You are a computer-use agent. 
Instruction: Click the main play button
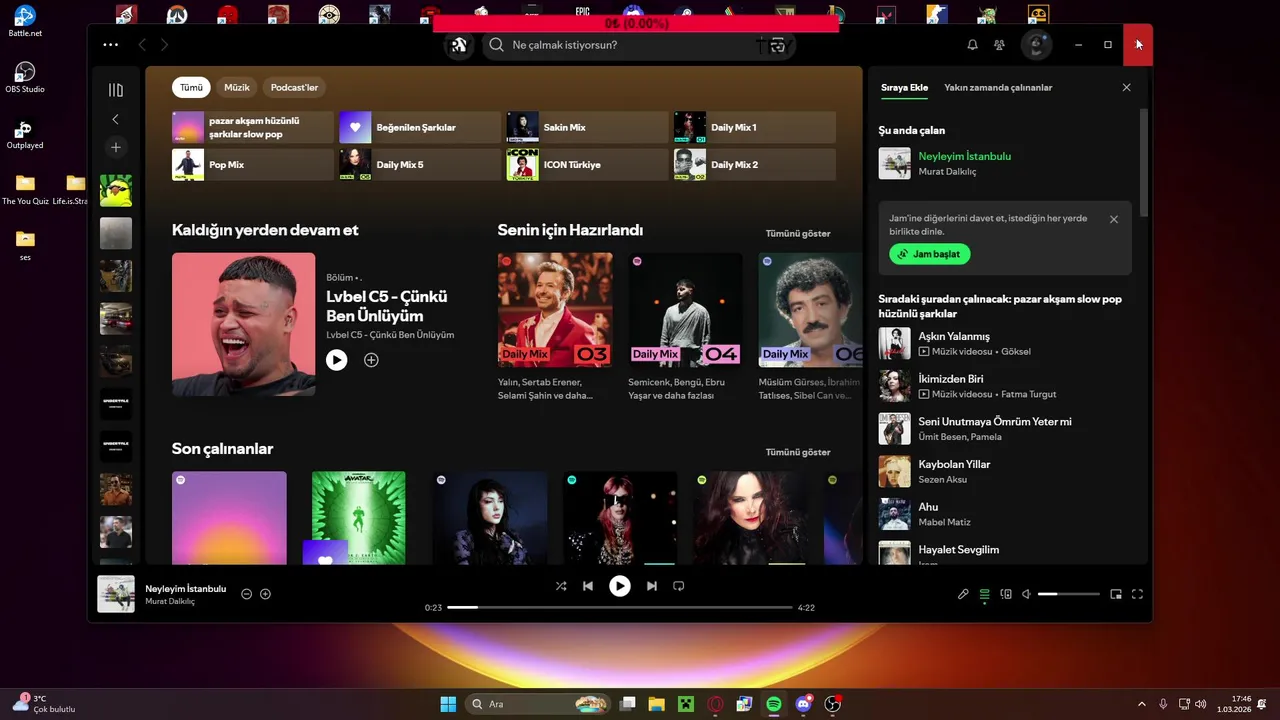(620, 586)
